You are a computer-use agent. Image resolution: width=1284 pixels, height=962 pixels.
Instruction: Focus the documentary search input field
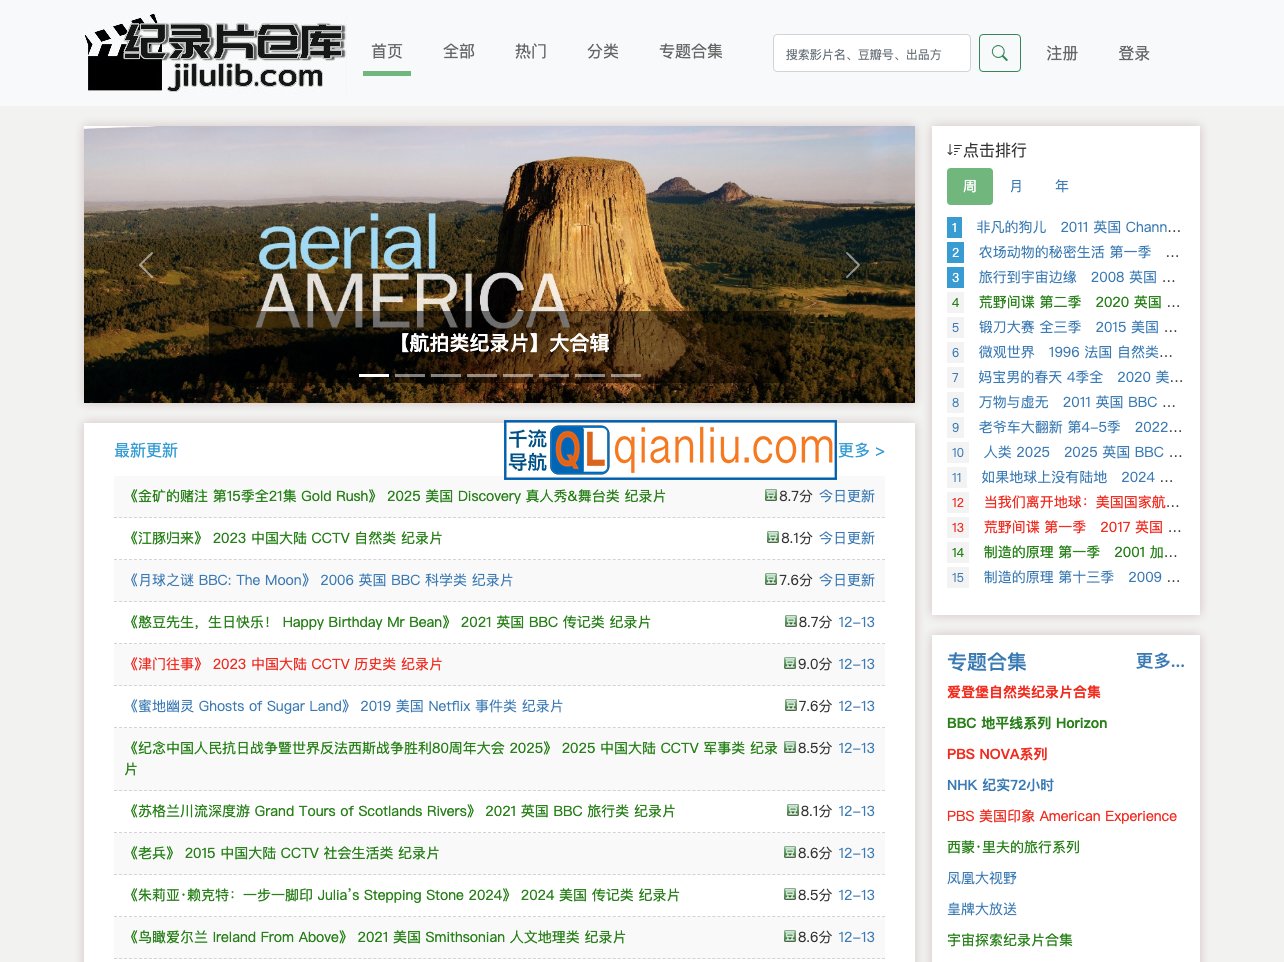pos(870,54)
